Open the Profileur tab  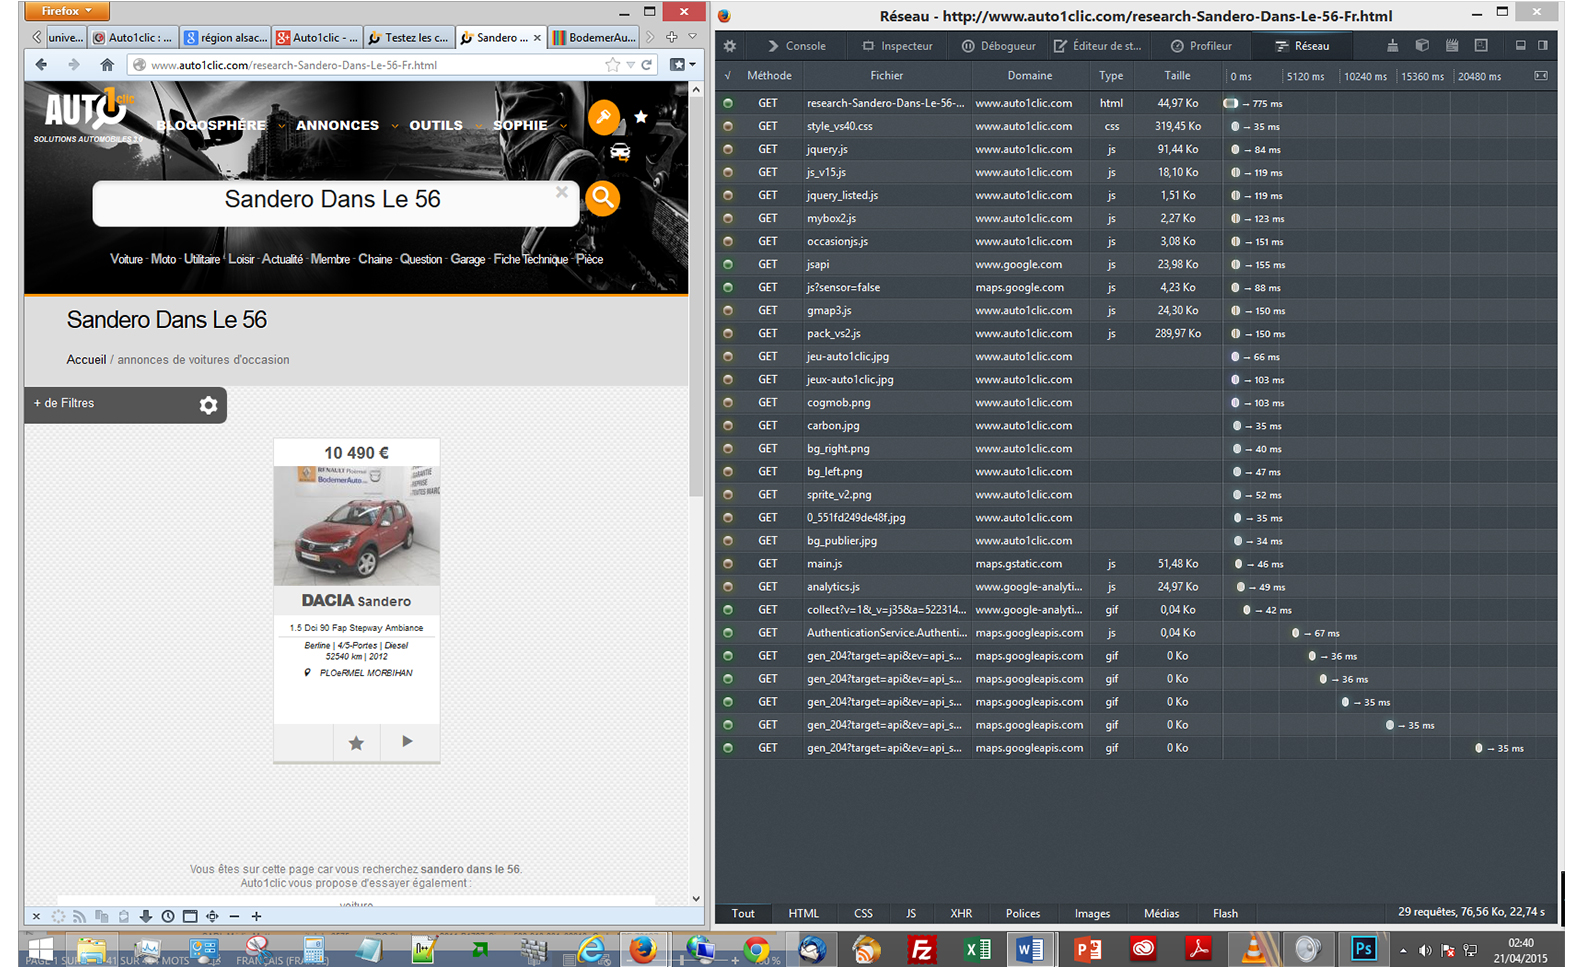click(x=1201, y=46)
